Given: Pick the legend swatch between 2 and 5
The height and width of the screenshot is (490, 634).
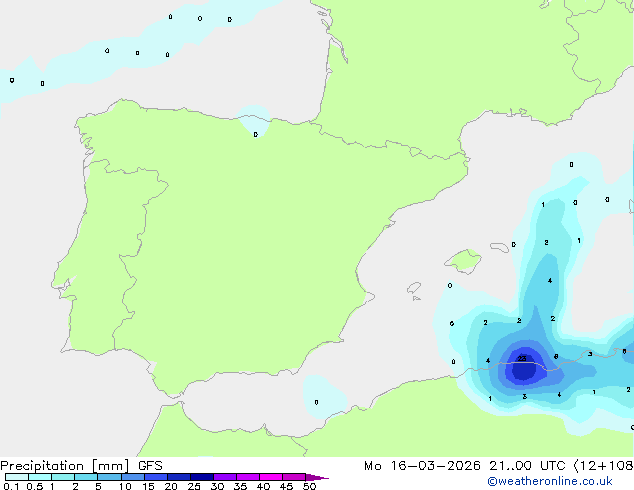Looking at the screenshot, I should tap(86, 477).
